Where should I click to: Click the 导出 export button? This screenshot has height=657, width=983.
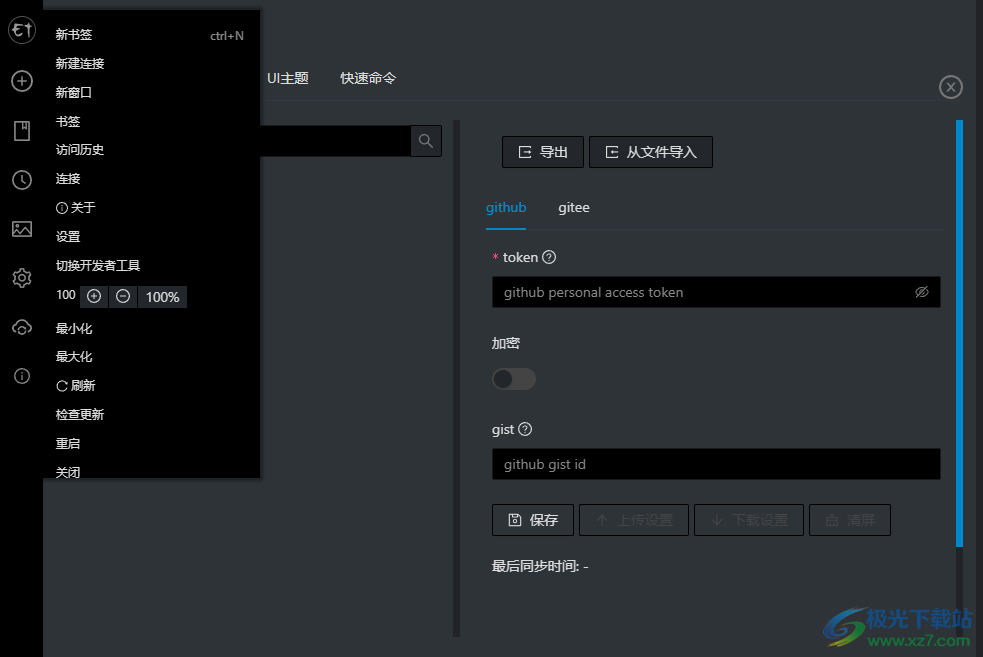point(543,152)
